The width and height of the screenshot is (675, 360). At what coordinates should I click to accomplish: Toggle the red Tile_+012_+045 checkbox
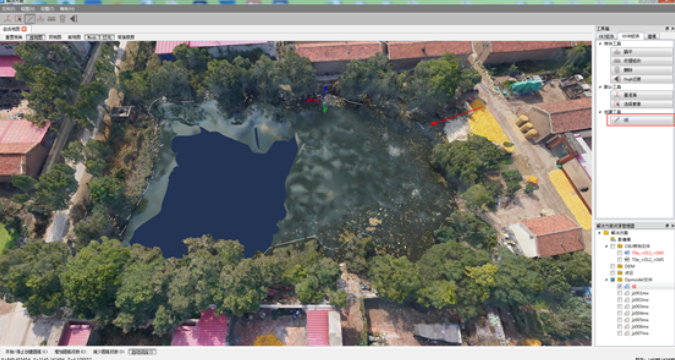point(619,253)
